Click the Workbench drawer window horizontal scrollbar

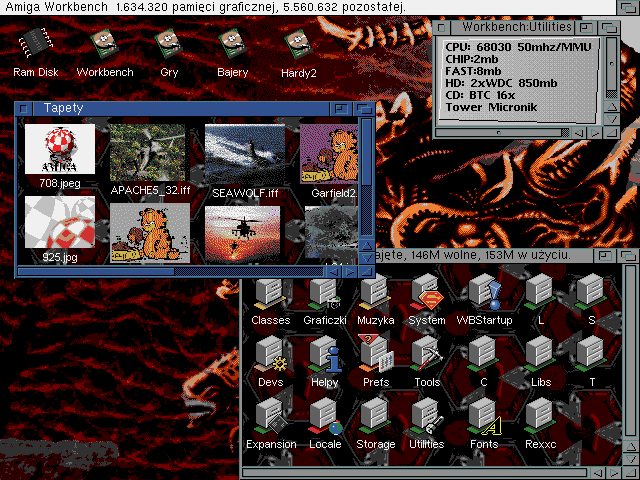(x=415, y=473)
